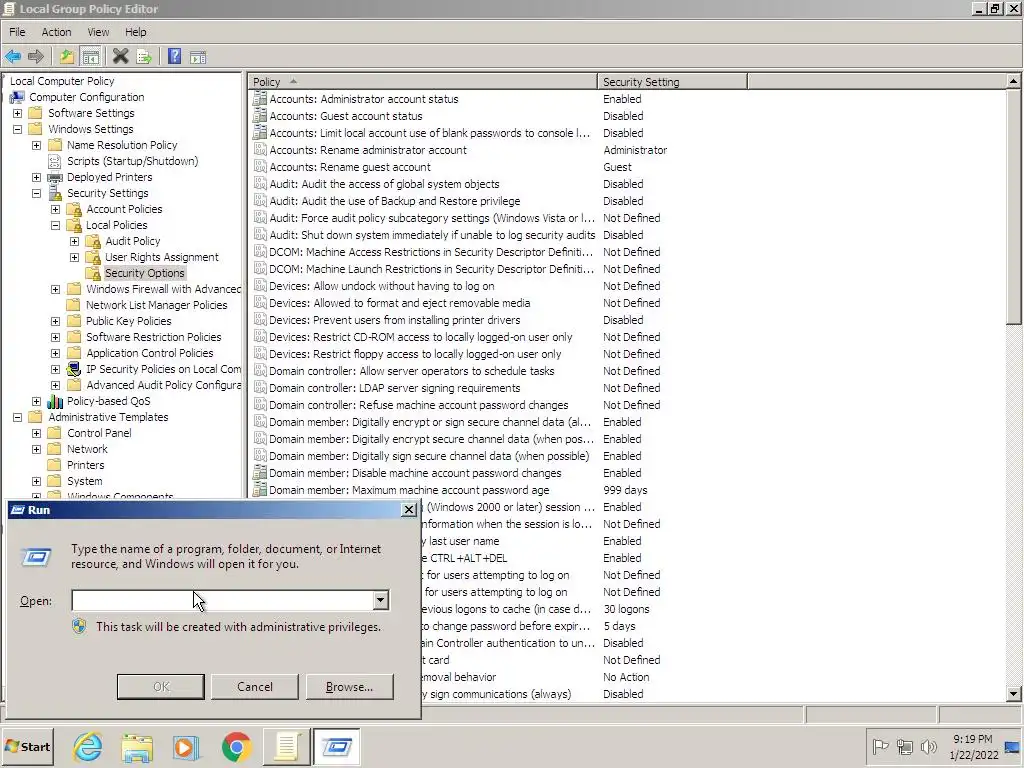Click the Policy-based QoS chart icon

[x=55, y=401]
